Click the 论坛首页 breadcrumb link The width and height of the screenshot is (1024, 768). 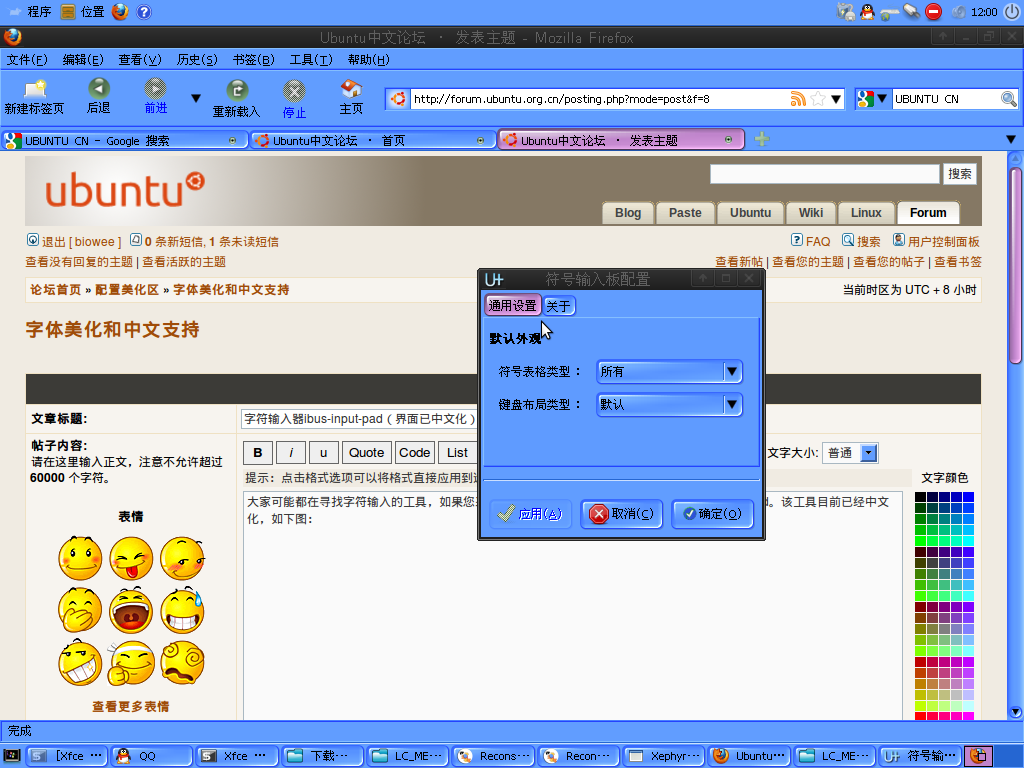click(56, 290)
